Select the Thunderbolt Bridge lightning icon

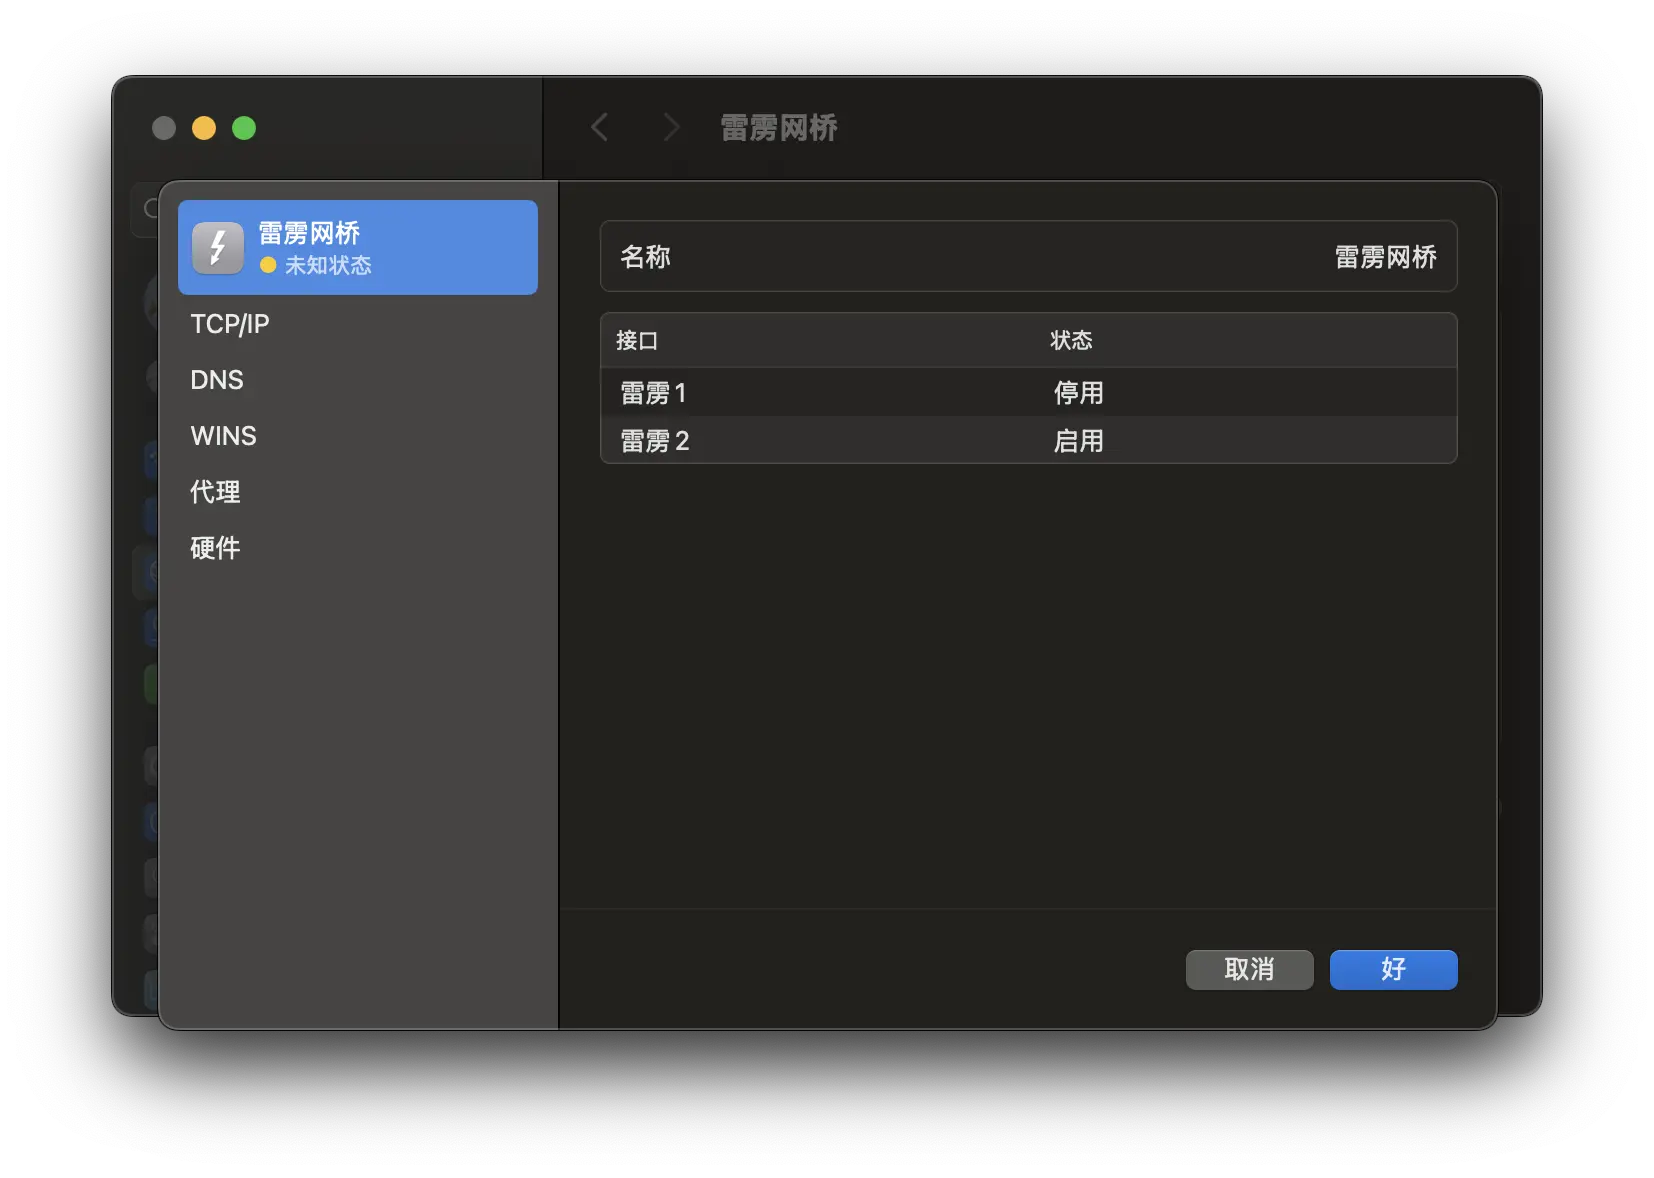[217, 247]
